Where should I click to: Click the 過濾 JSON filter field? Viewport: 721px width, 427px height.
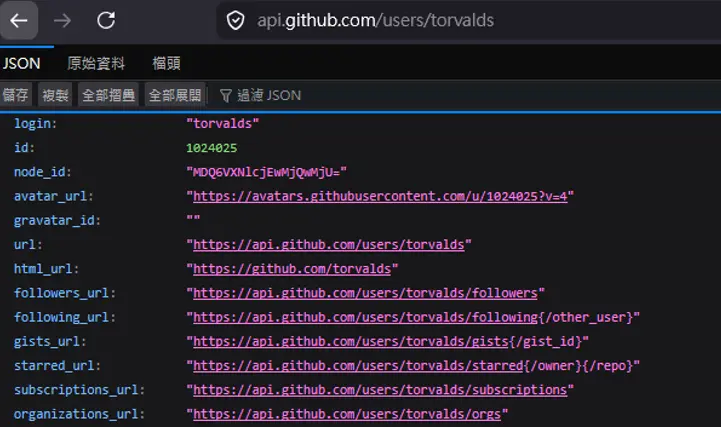click(269, 95)
